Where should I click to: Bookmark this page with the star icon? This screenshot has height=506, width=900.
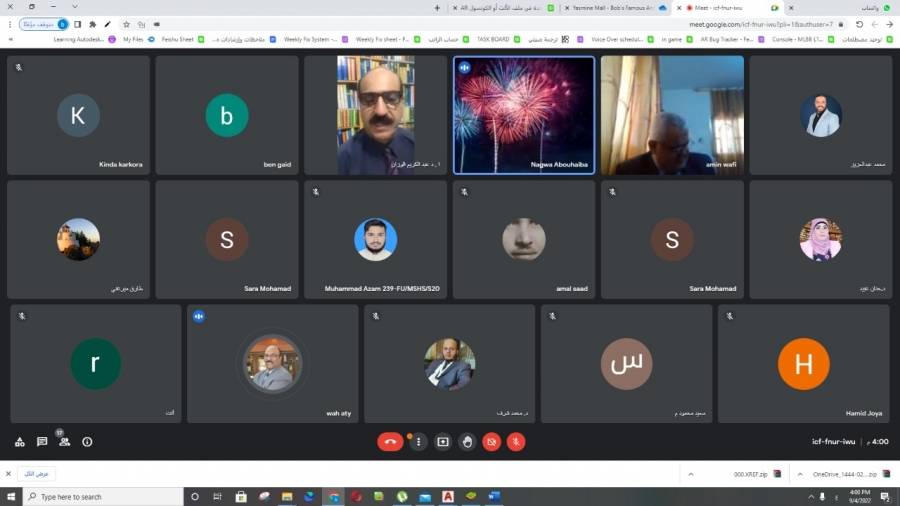pyautogui.click(x=126, y=24)
